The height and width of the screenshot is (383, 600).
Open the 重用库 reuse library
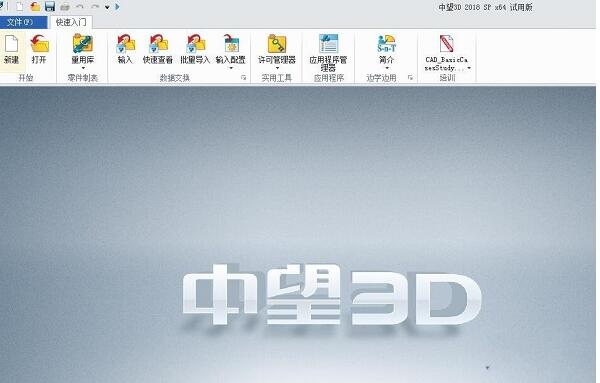pos(83,44)
